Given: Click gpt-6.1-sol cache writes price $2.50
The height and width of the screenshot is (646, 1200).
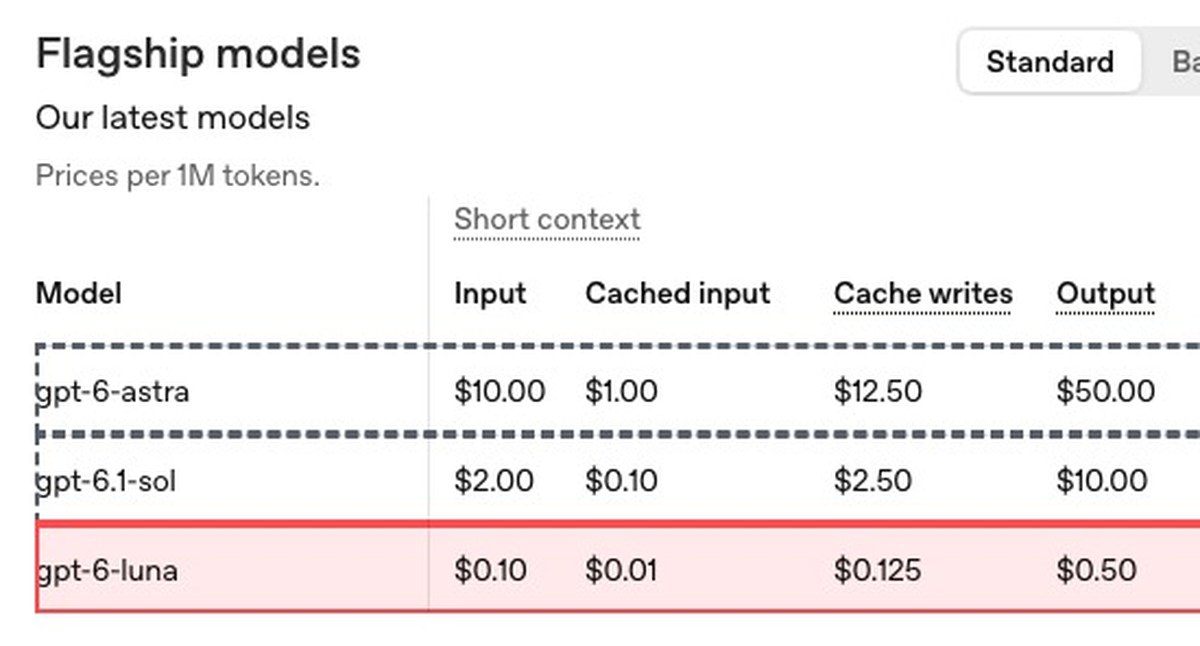Looking at the screenshot, I should click(872, 481).
